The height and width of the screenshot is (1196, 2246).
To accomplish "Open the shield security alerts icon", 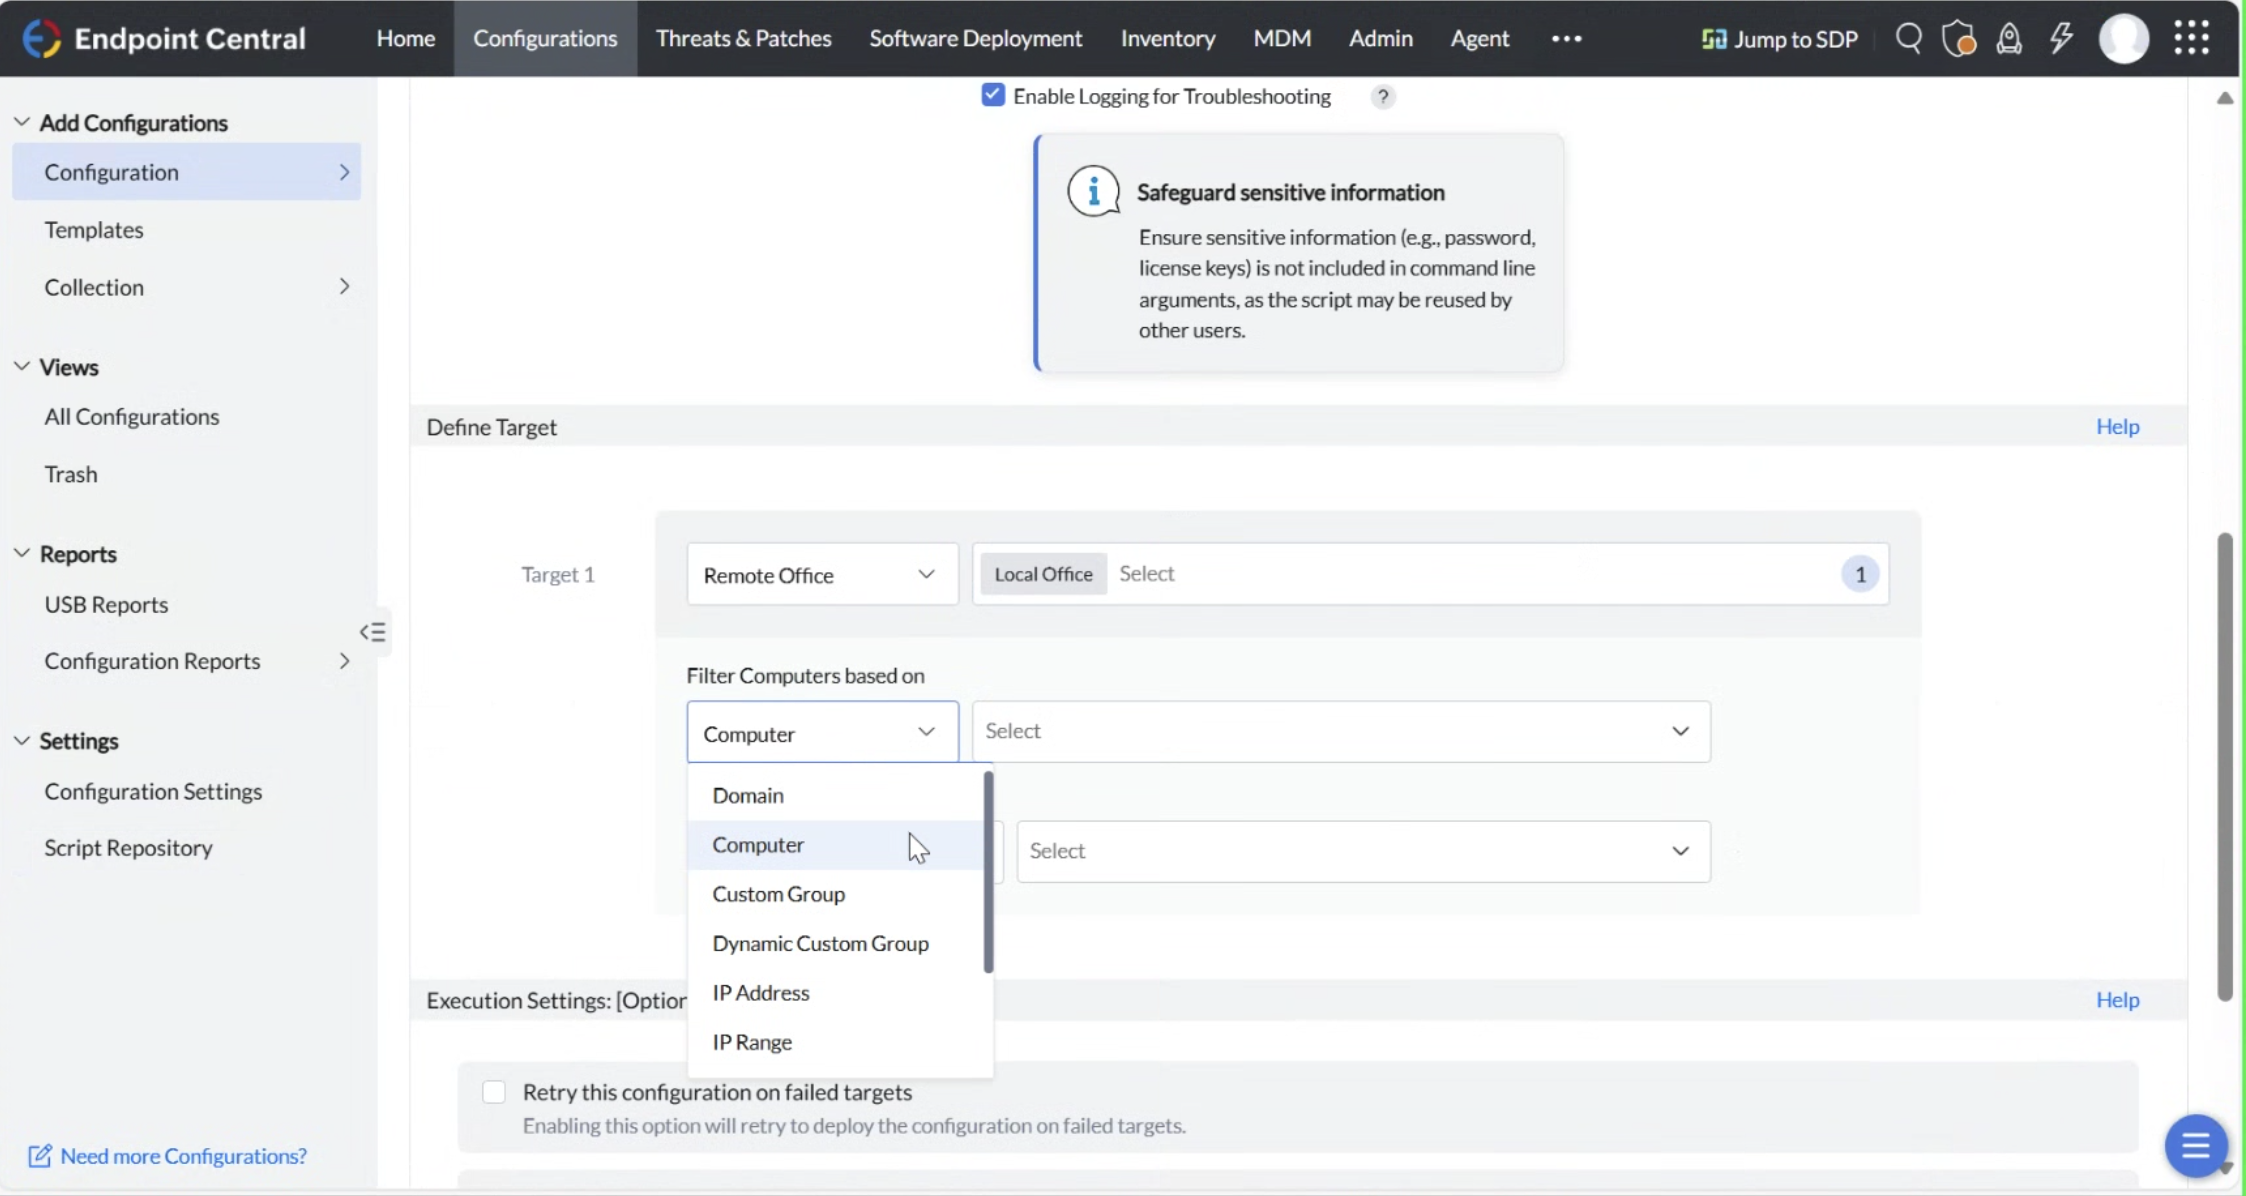I will click(1958, 38).
